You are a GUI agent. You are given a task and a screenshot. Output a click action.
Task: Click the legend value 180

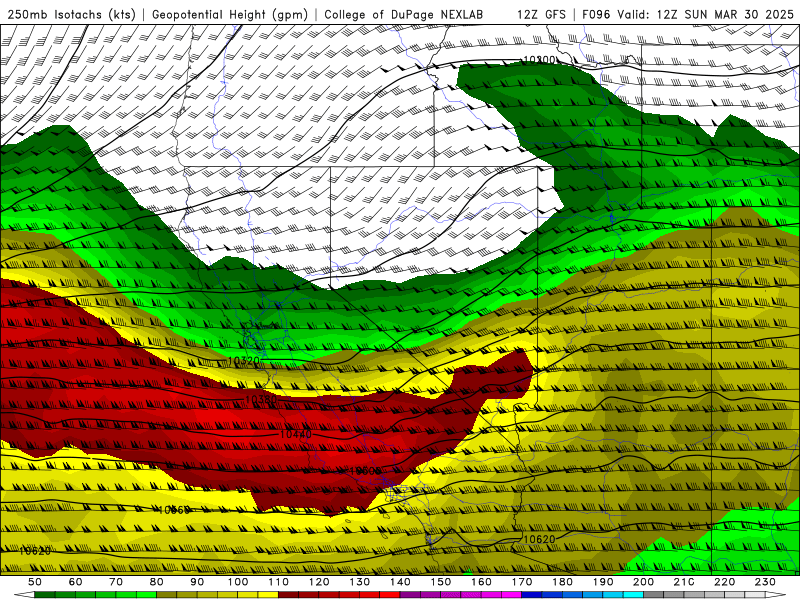(x=562, y=582)
